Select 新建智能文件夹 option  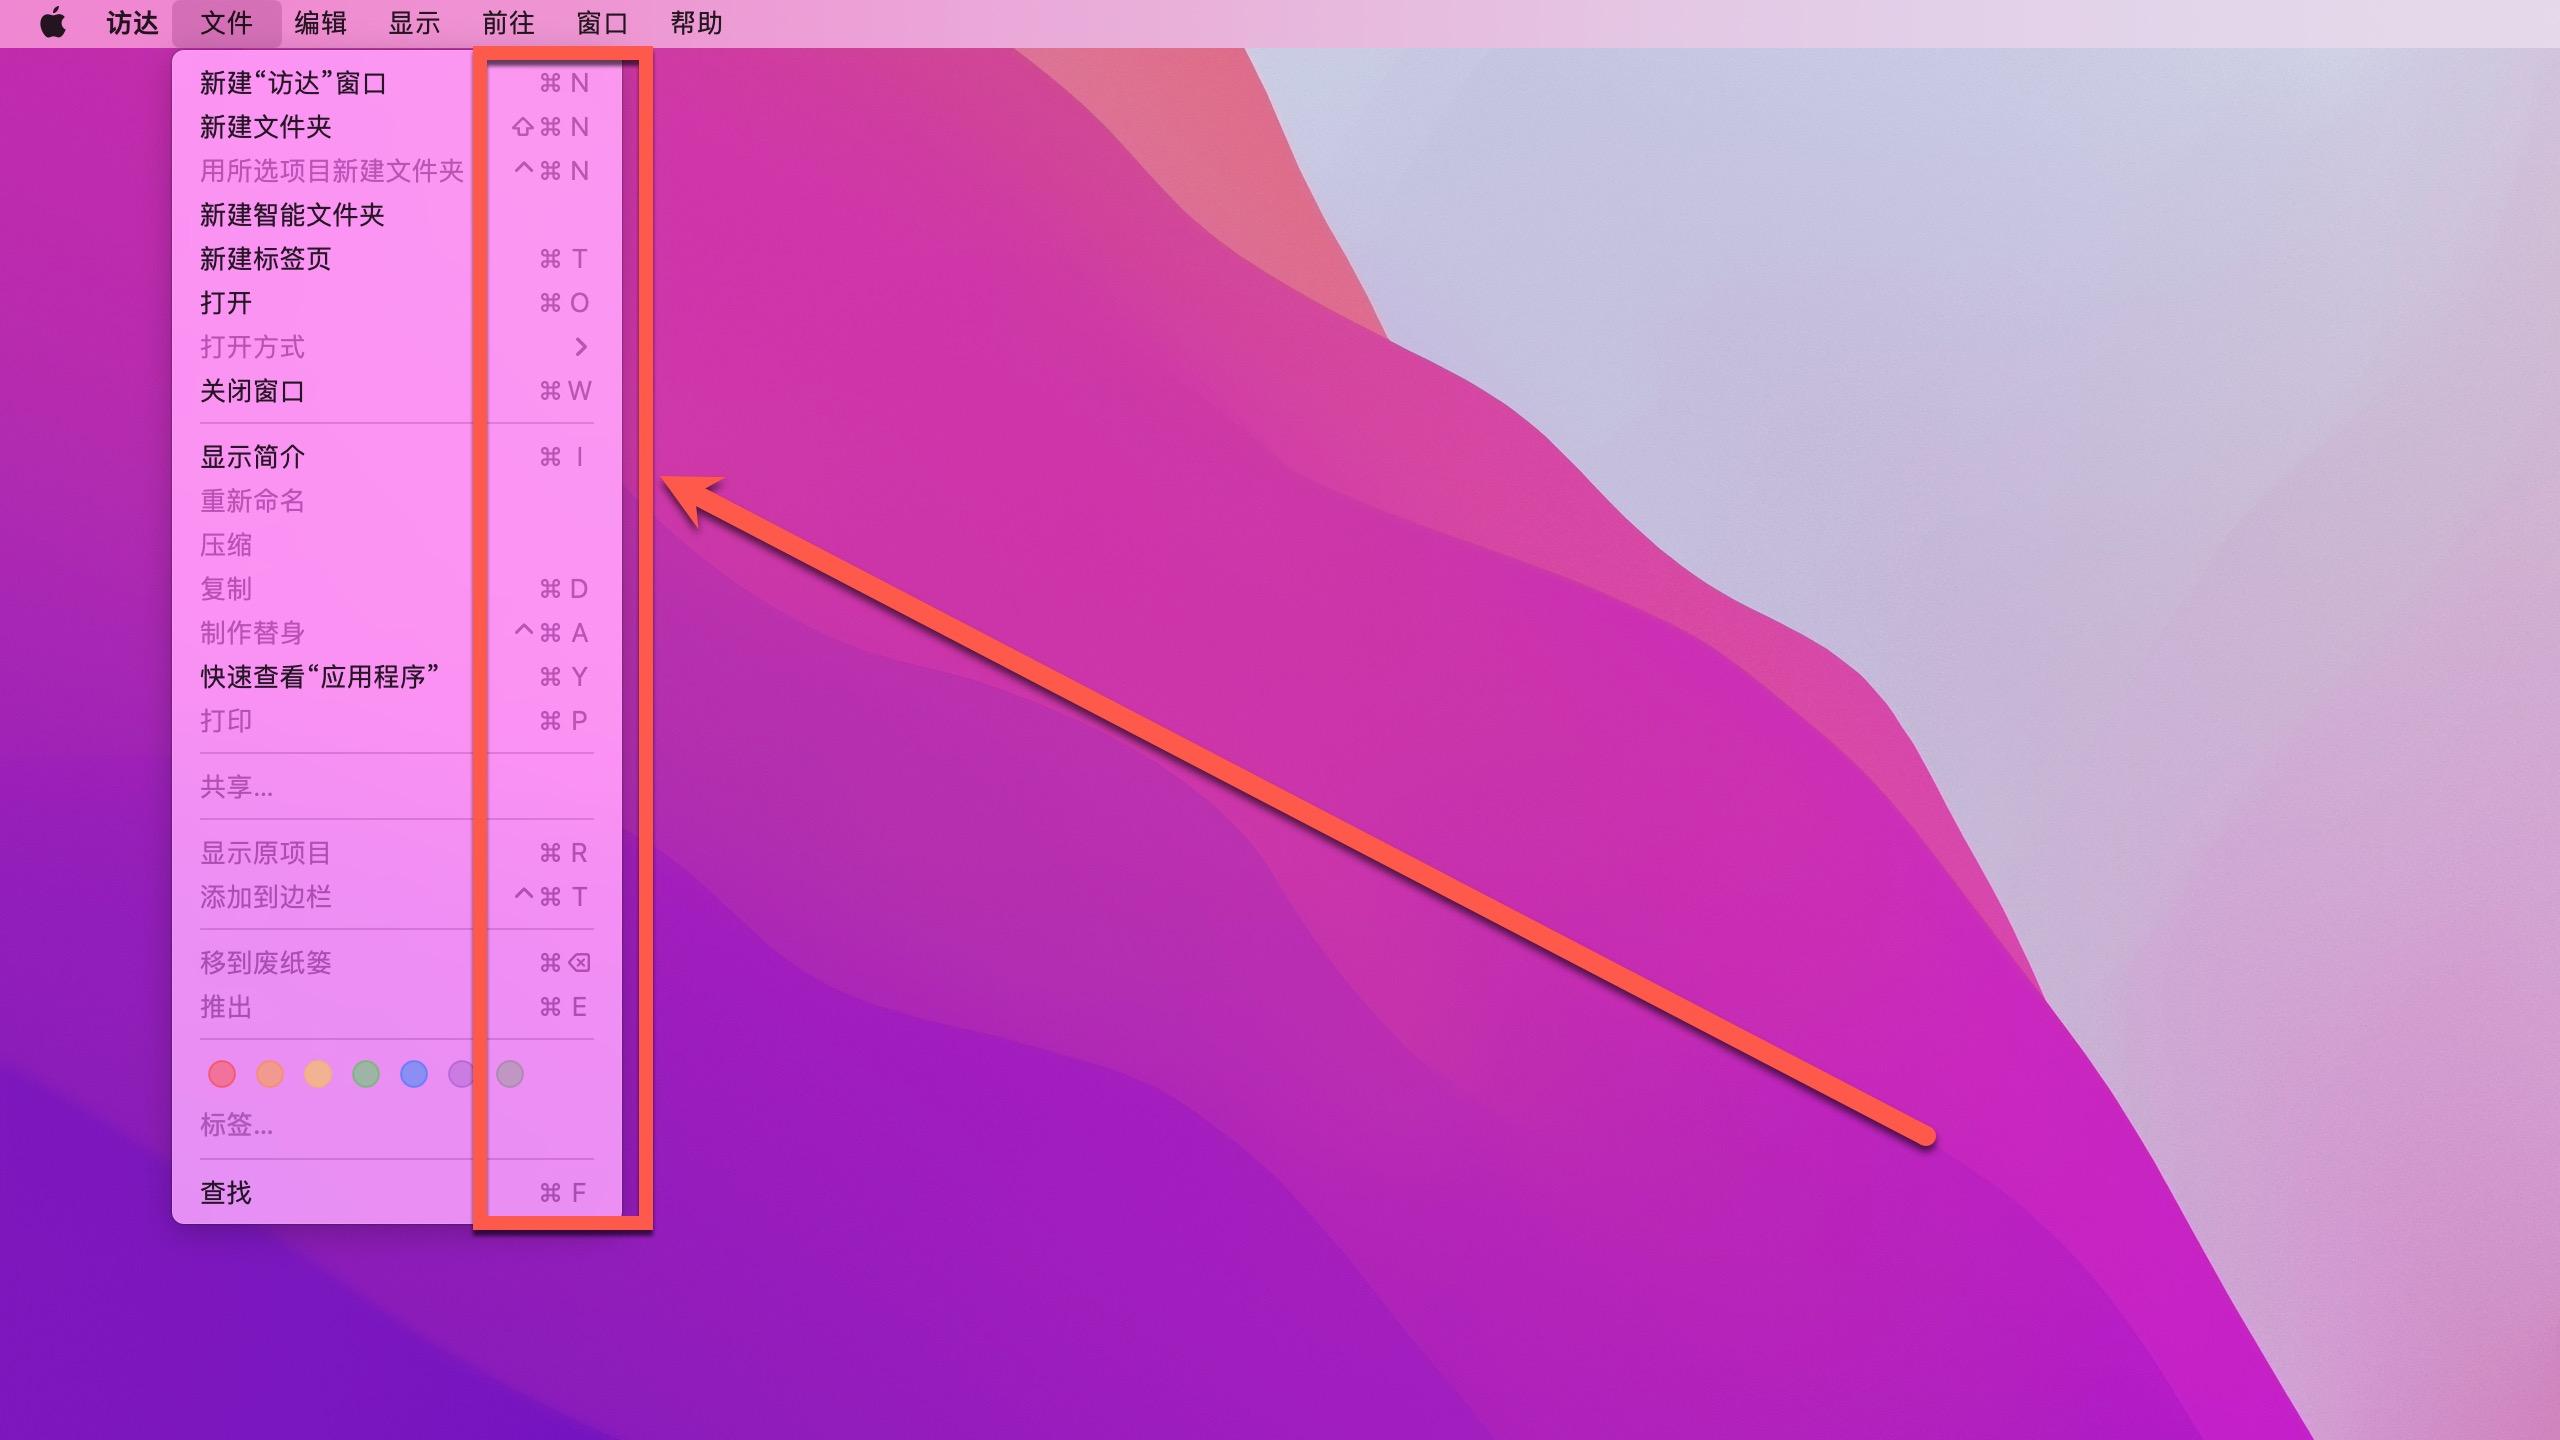point(292,215)
